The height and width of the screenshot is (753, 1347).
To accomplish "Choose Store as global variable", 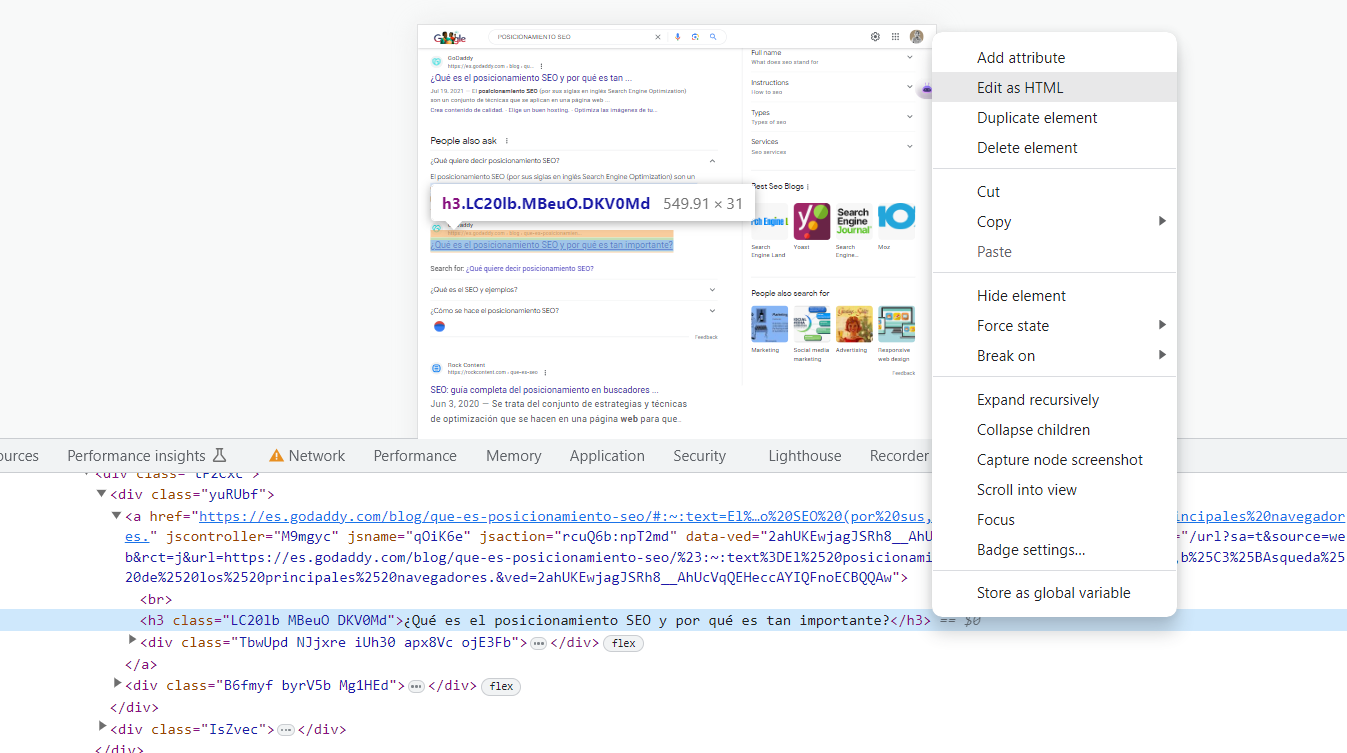I will pos(1054,593).
